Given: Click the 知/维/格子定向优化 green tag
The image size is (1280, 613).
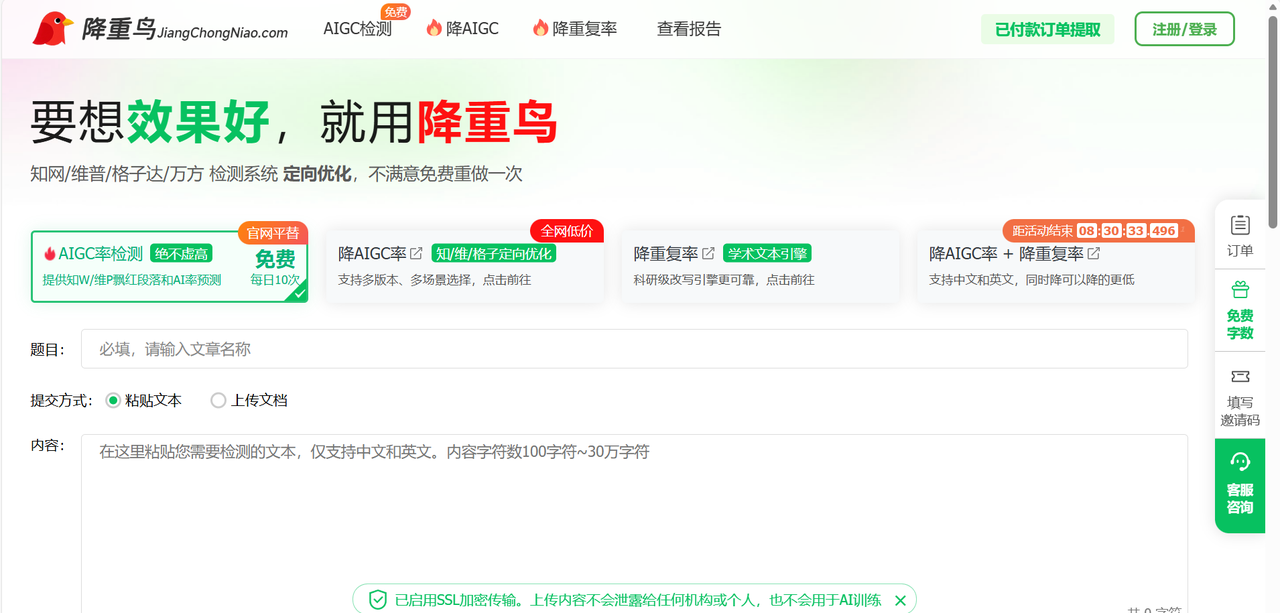Looking at the screenshot, I should pos(494,254).
